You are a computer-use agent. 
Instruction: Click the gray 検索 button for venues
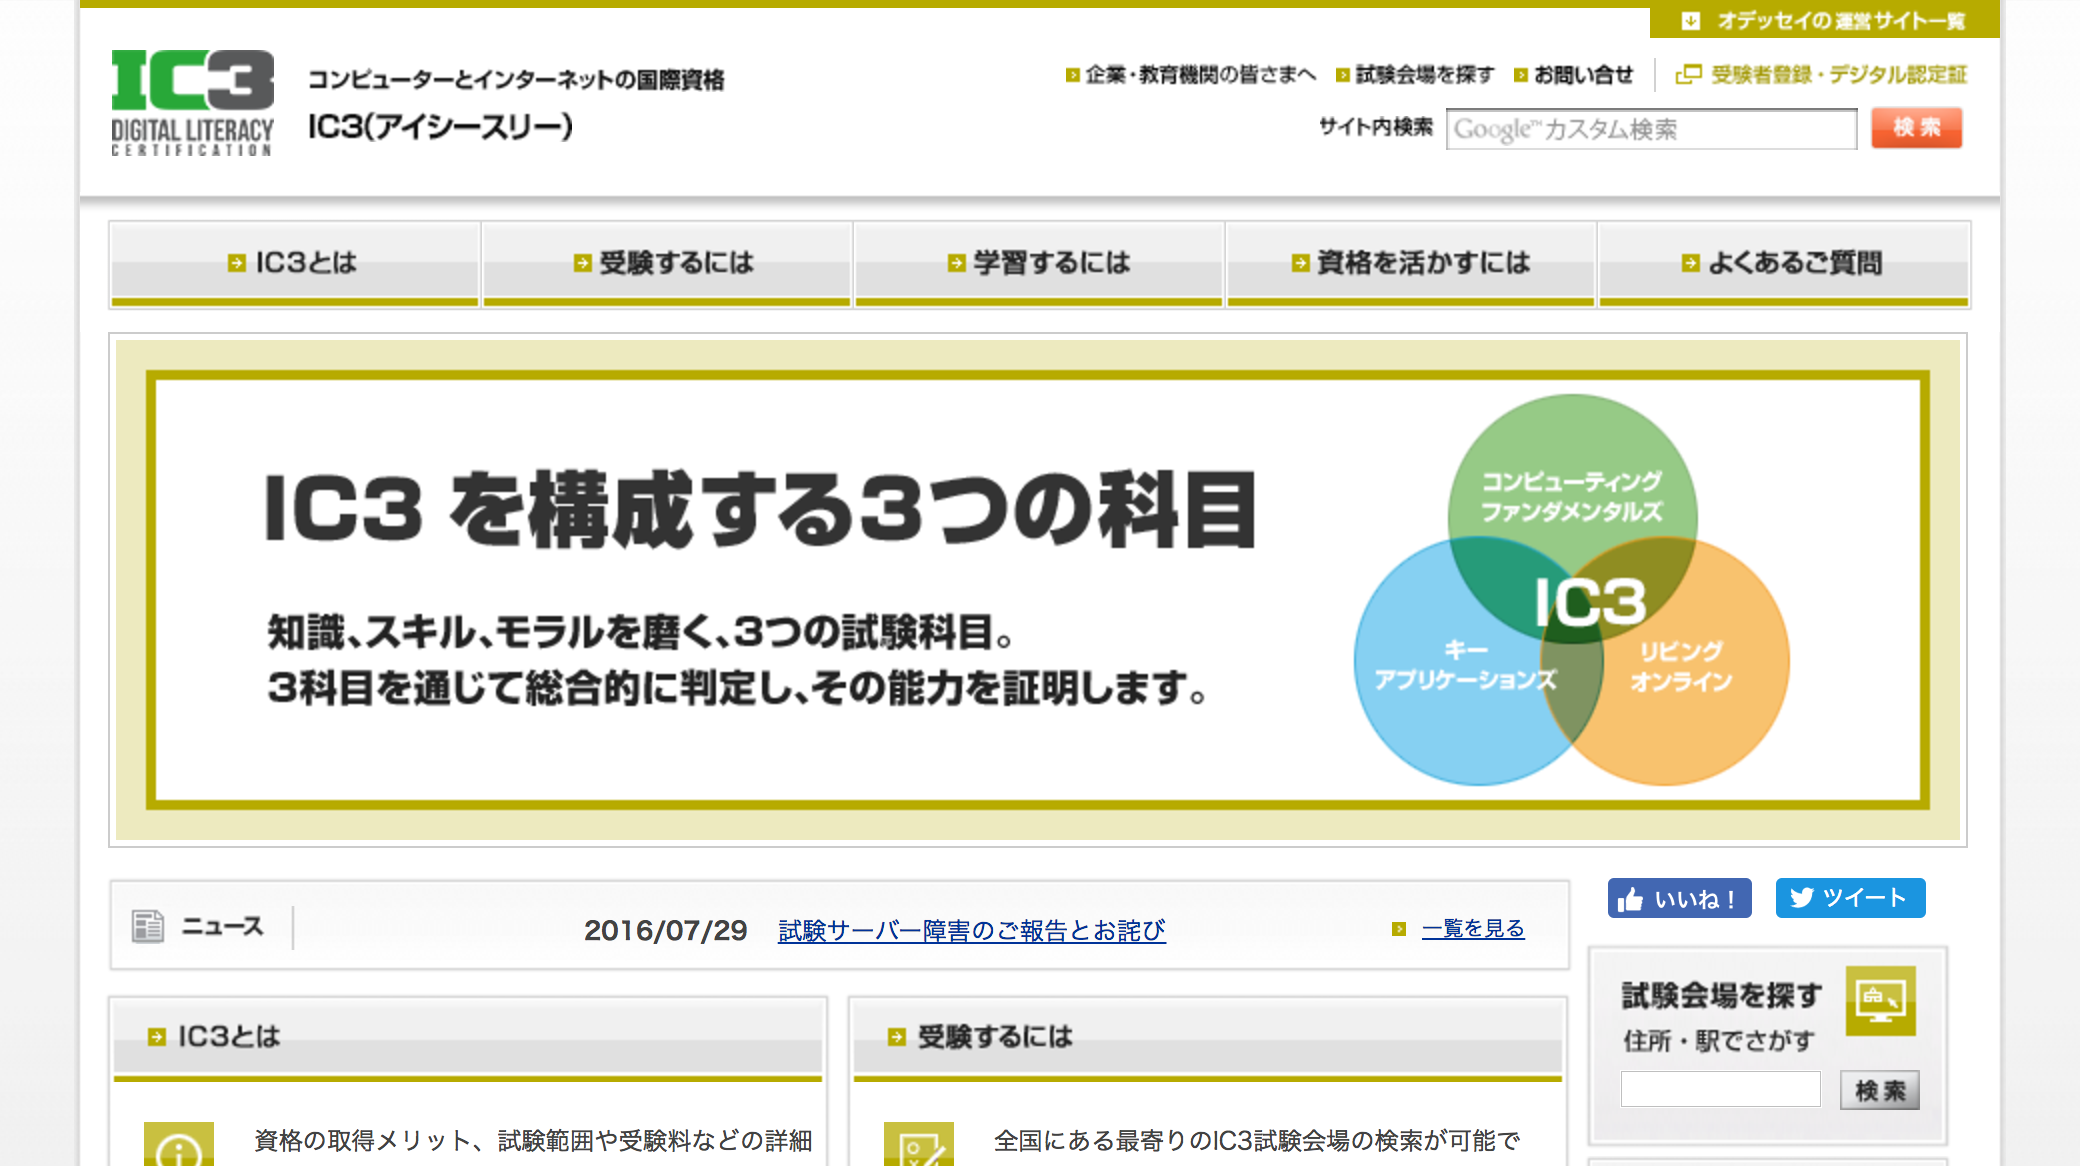pos(1880,1090)
